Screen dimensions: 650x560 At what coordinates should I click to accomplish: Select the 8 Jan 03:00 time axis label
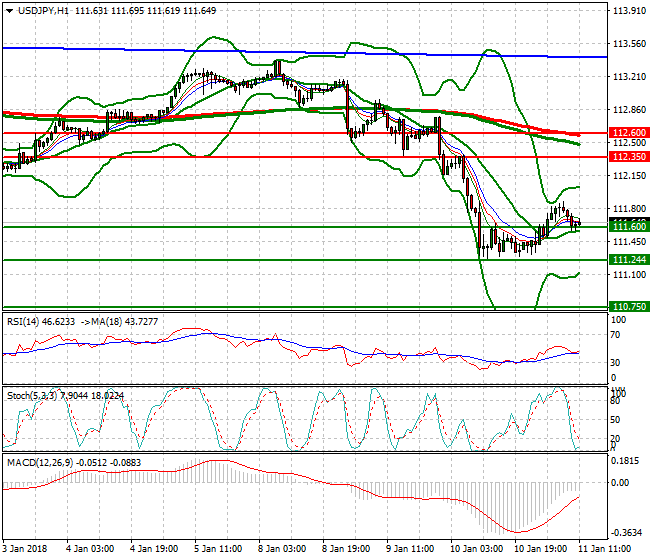[x=282, y=549]
